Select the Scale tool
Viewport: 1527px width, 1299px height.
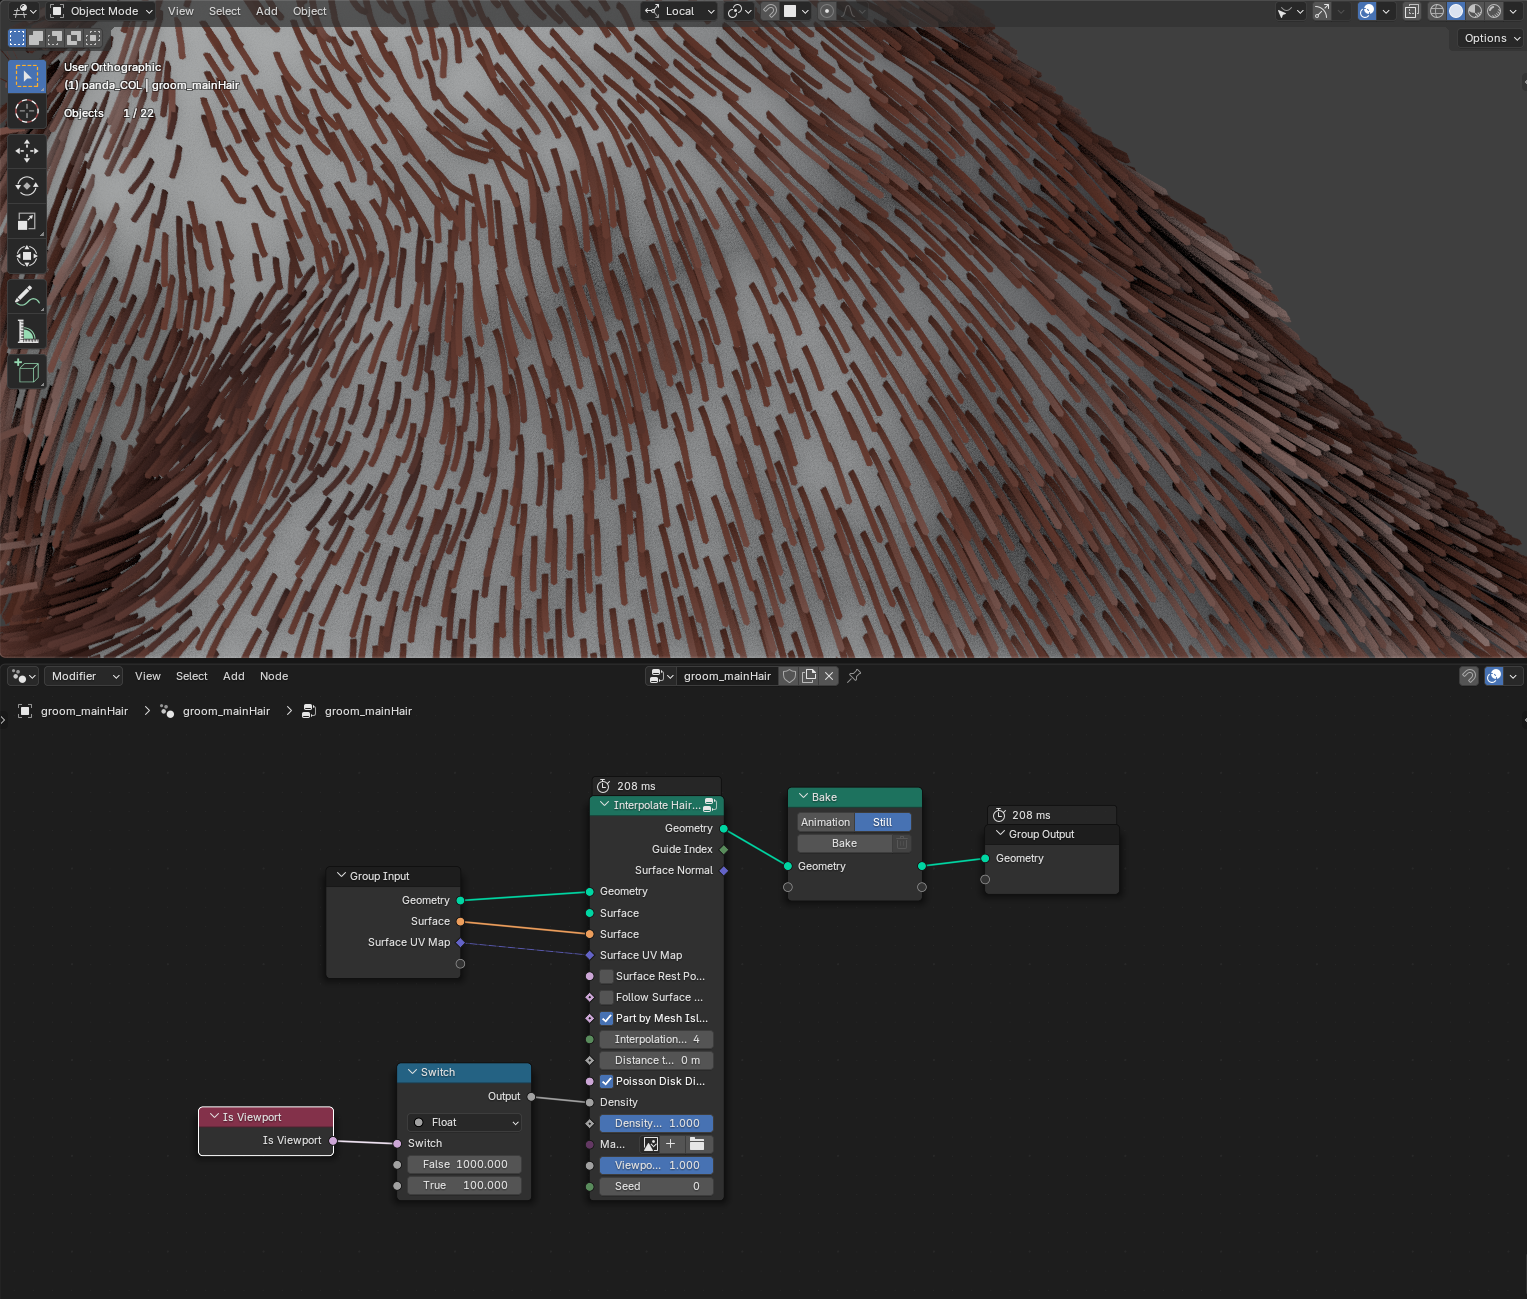(27, 221)
